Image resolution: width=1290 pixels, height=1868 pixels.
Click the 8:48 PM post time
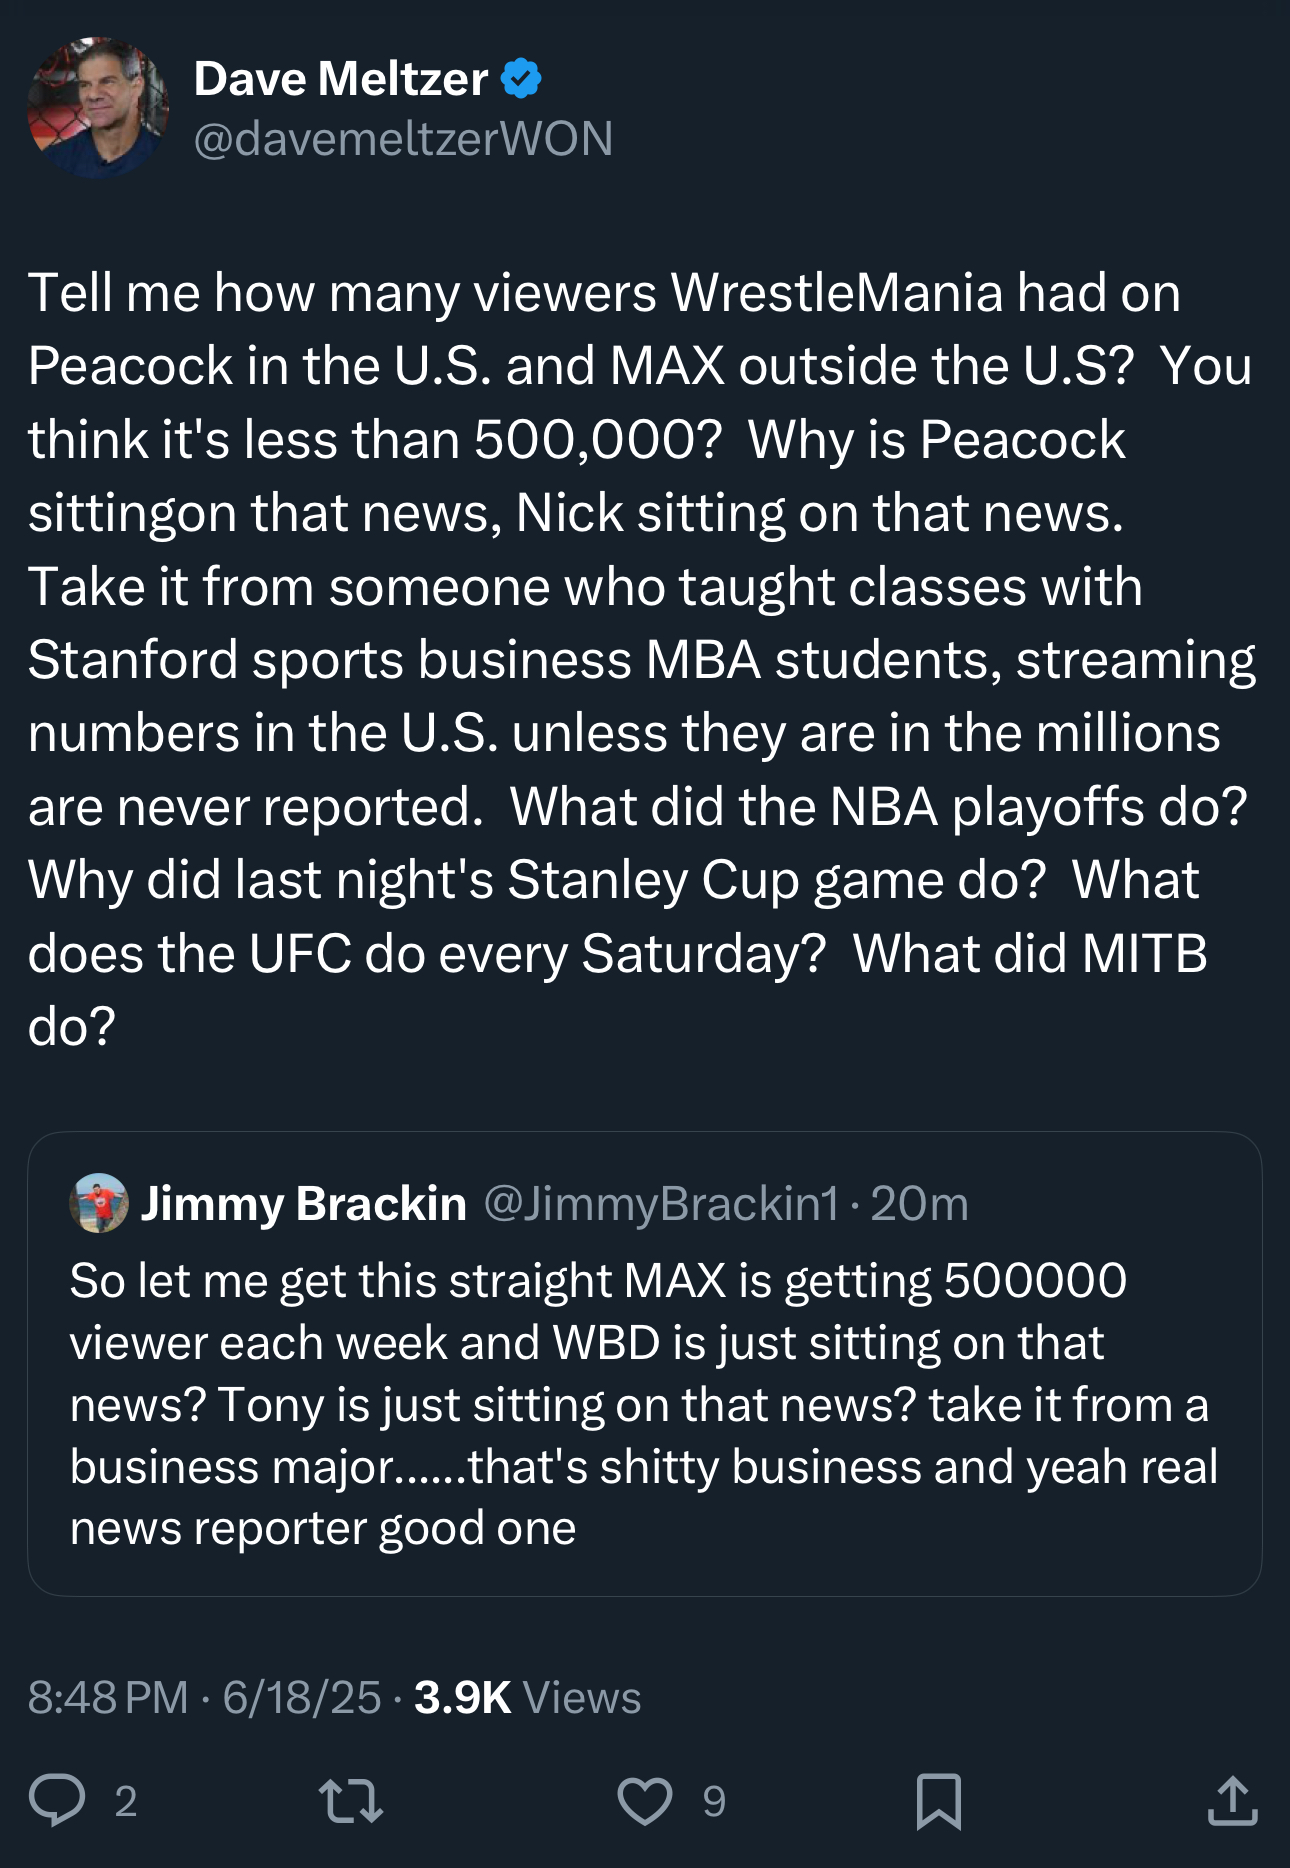click(108, 1697)
